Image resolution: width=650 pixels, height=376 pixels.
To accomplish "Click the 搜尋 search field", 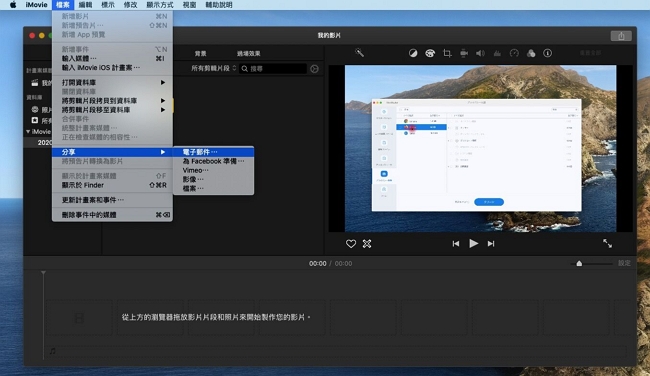I will coord(273,69).
